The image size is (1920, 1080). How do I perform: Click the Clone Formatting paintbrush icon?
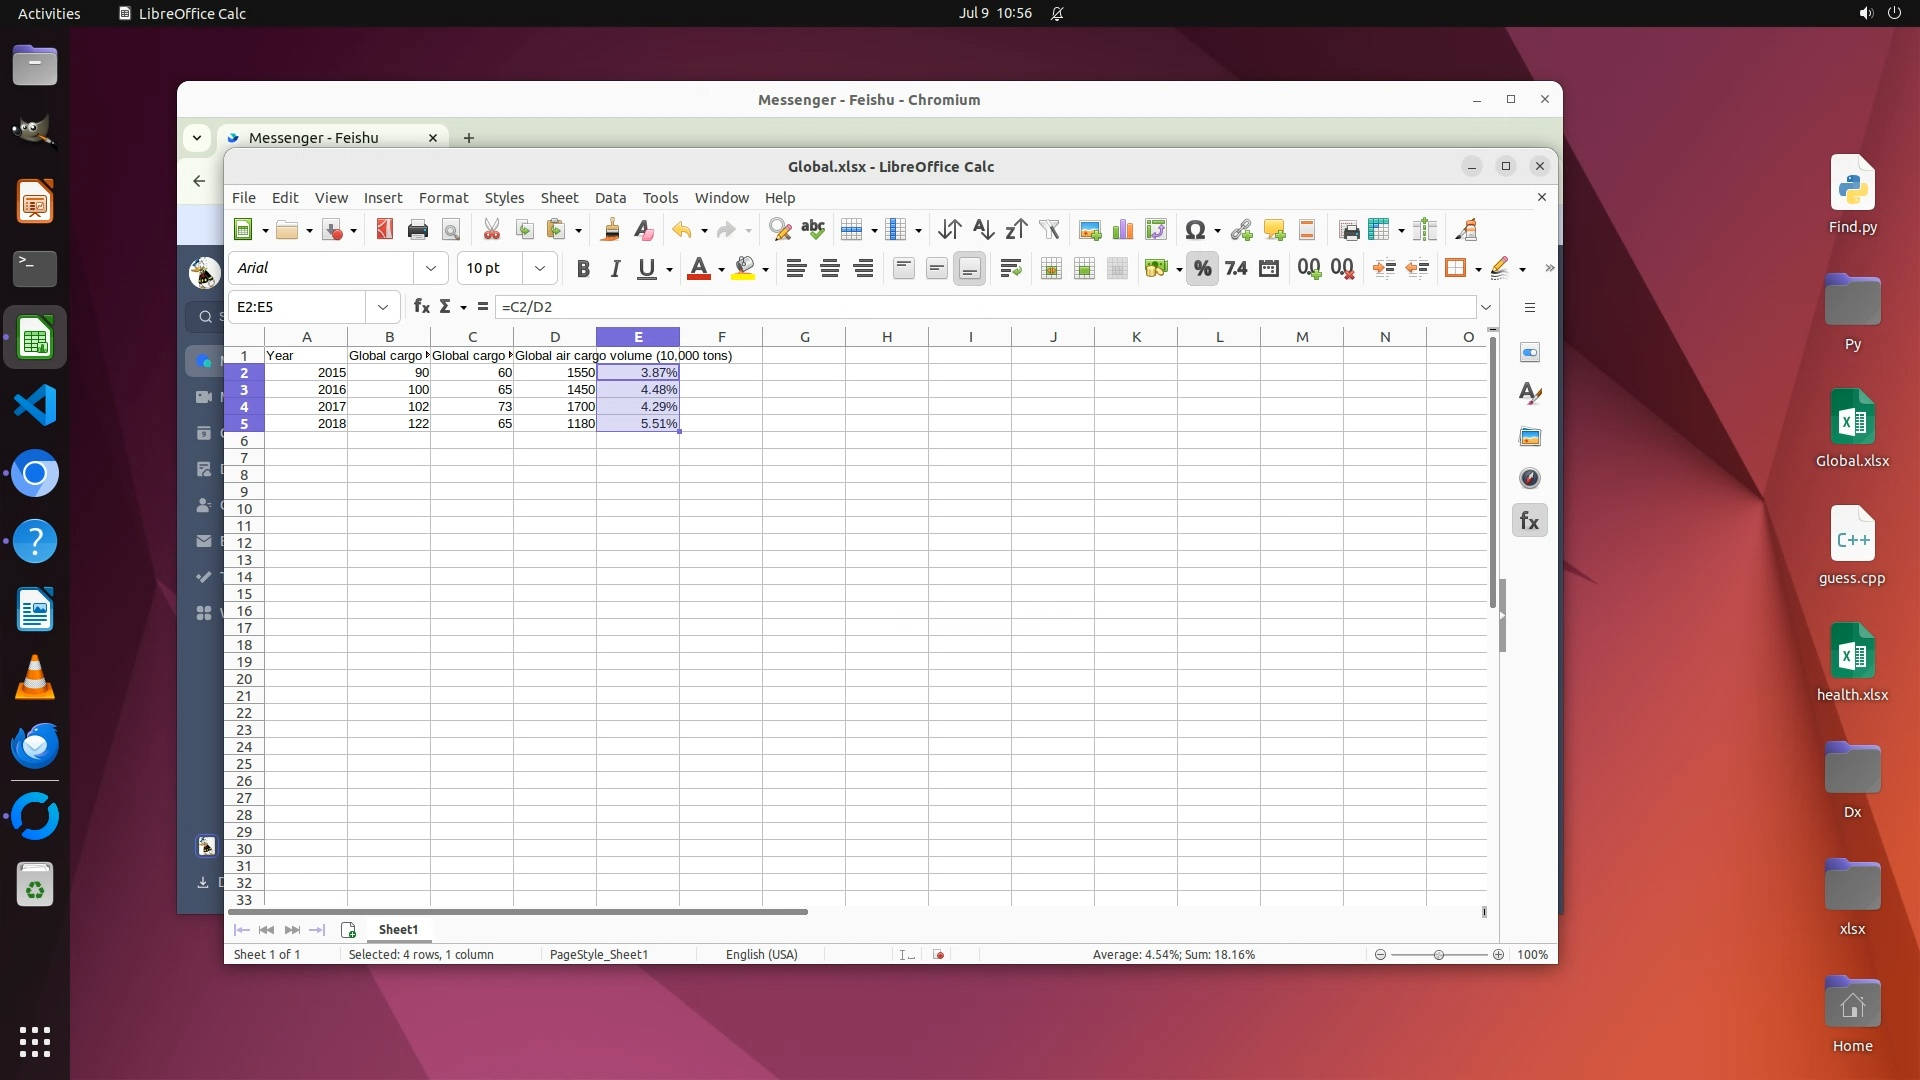610,230
